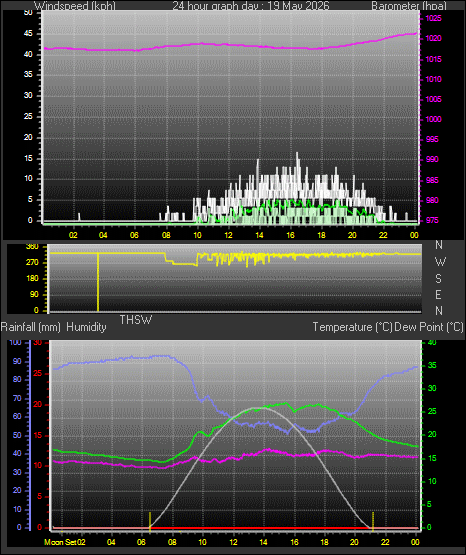Click the 'Rainfall (mm)' label
The height and width of the screenshot is (555, 466).
(31, 327)
